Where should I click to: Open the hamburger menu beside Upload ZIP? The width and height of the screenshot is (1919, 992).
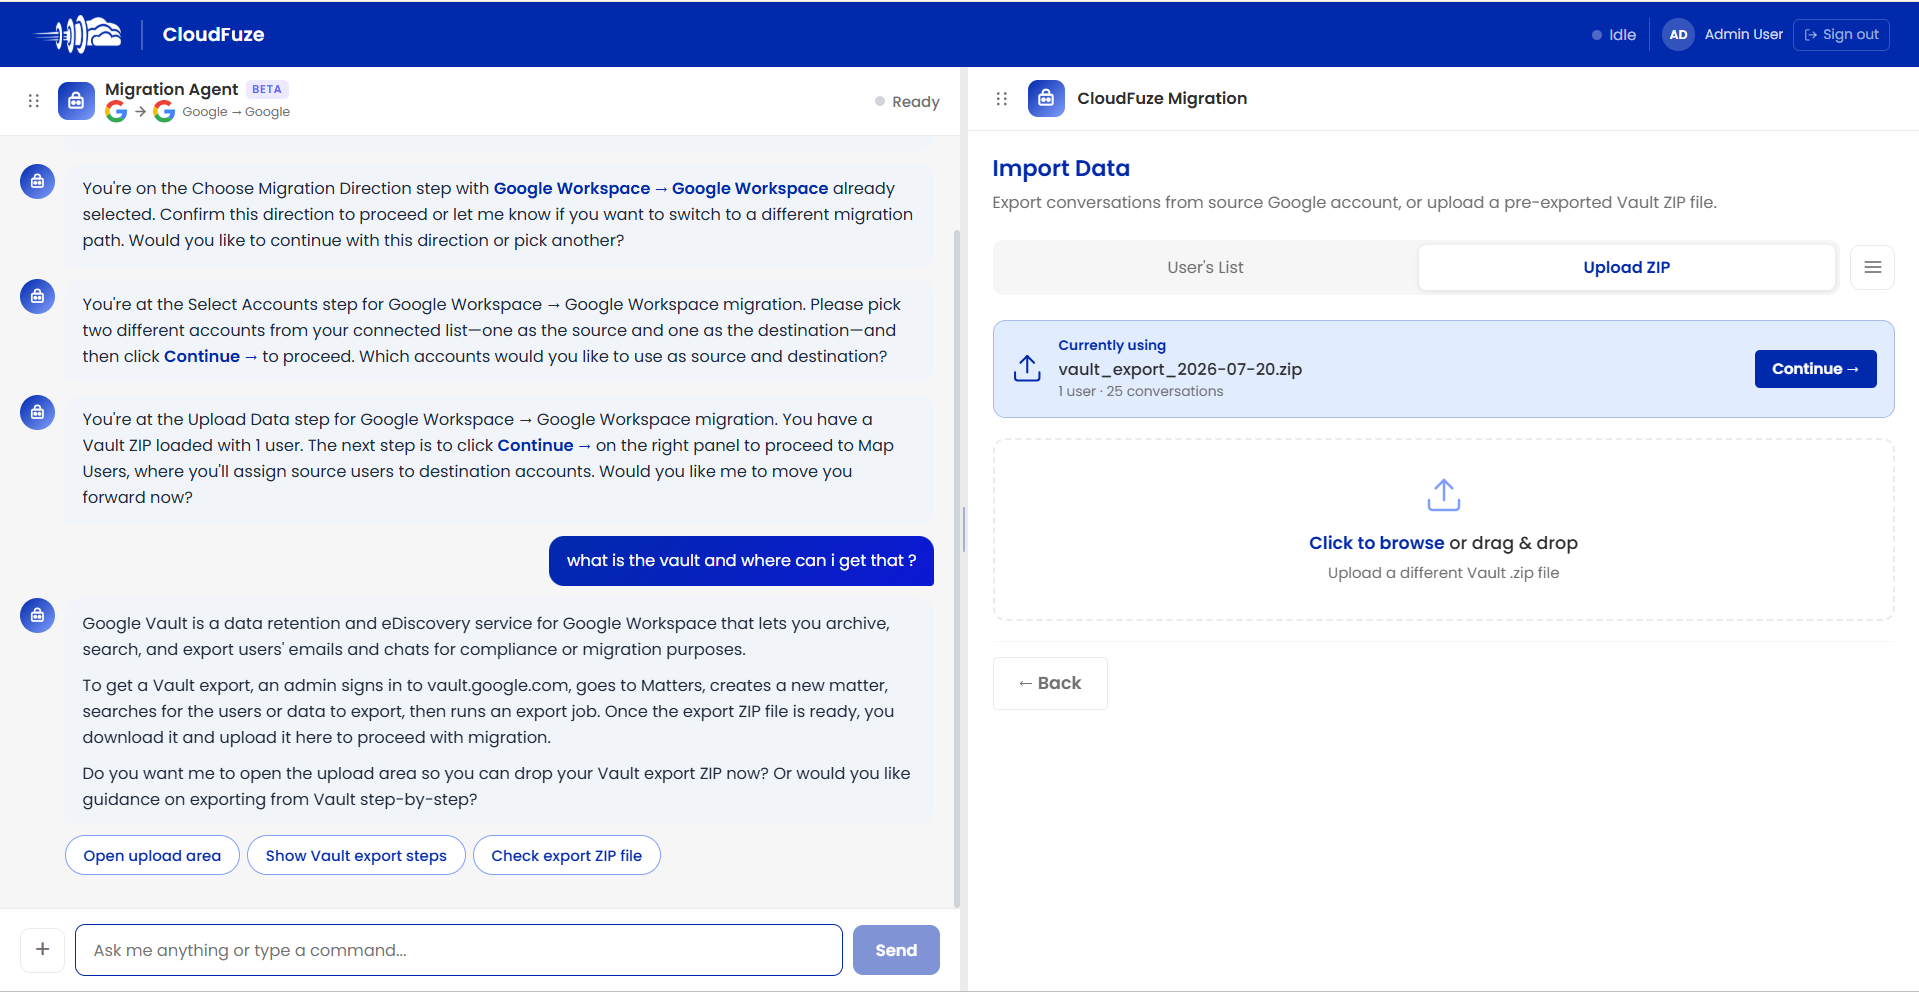tap(1872, 267)
